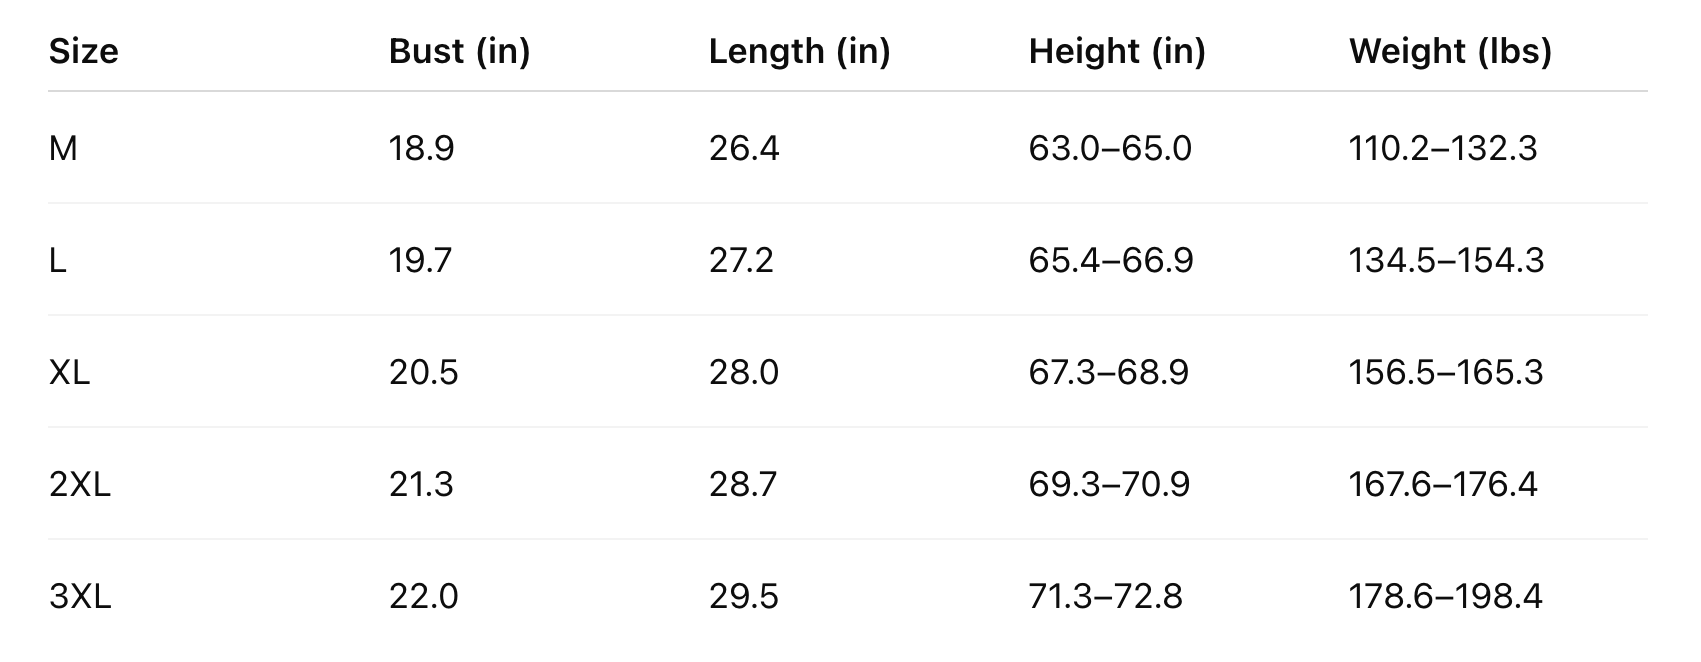Click weight range 110.2–132.3 cell

click(1442, 149)
